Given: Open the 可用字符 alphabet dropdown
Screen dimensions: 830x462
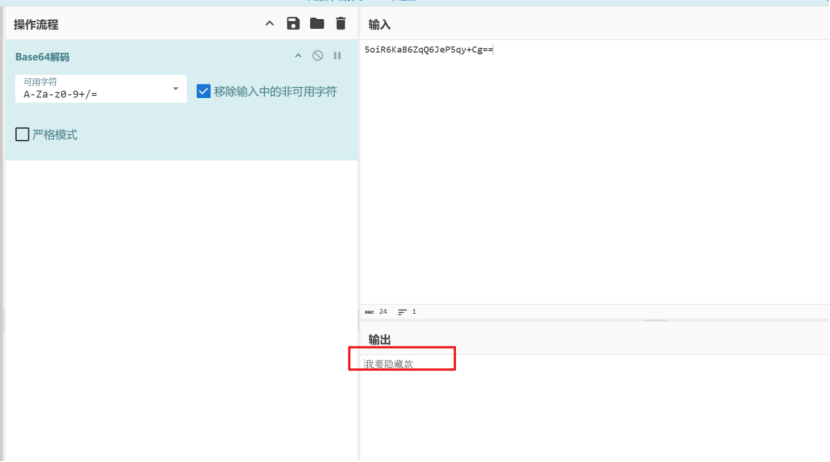Looking at the screenshot, I should click(177, 89).
